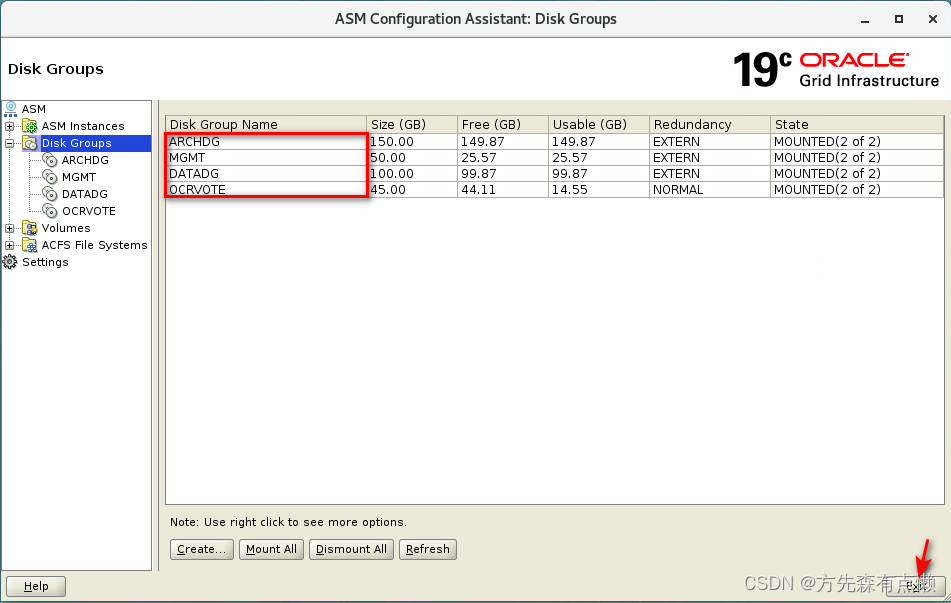Click the ASM root node icon
Screen dimensions: 951x603
click(x=11, y=109)
